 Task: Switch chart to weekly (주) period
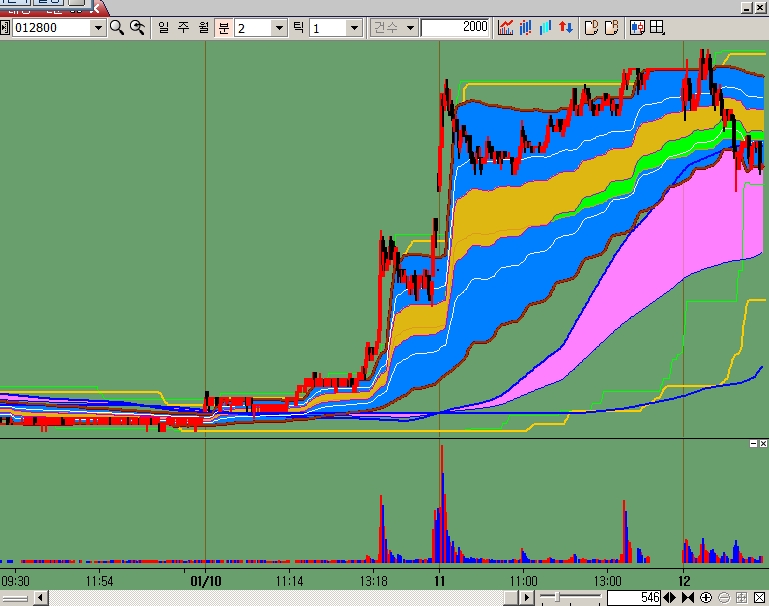click(x=183, y=28)
